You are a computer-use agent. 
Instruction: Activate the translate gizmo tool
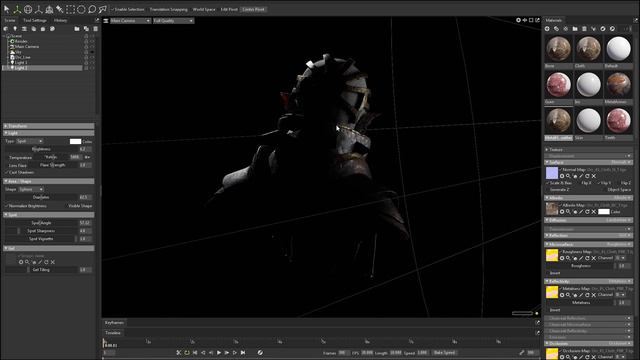point(17,9)
